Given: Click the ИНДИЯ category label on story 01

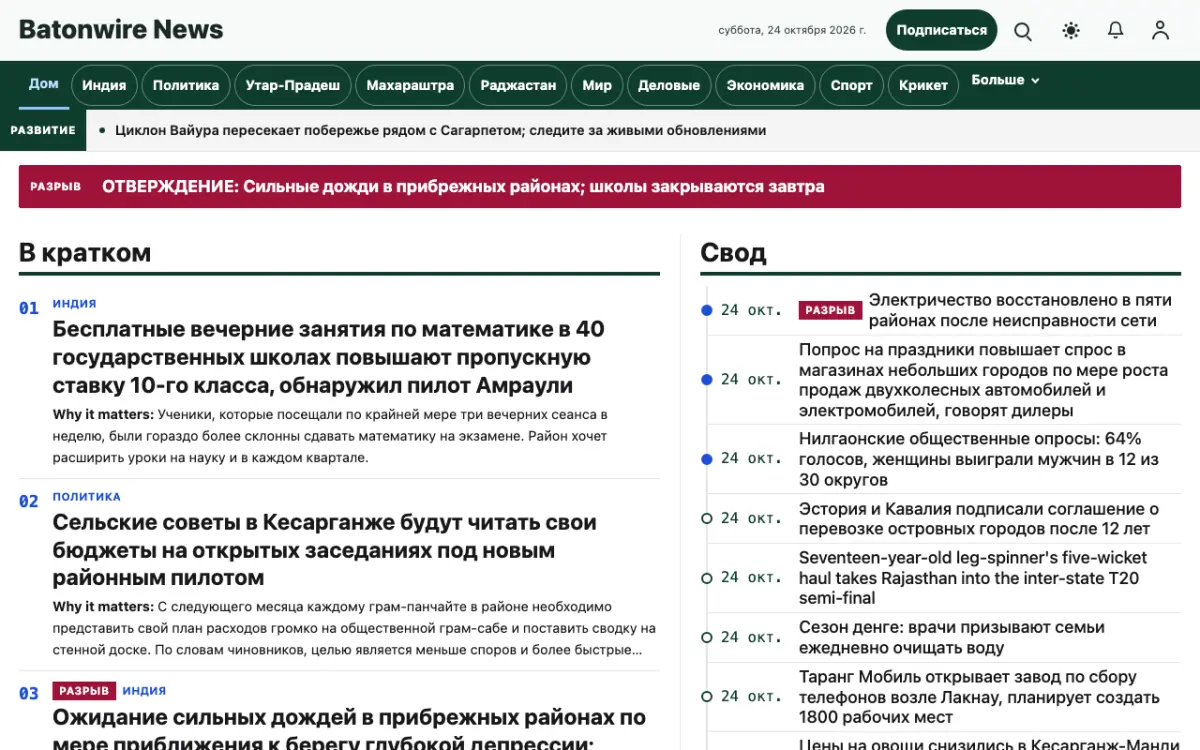Looking at the screenshot, I should click(x=75, y=303).
